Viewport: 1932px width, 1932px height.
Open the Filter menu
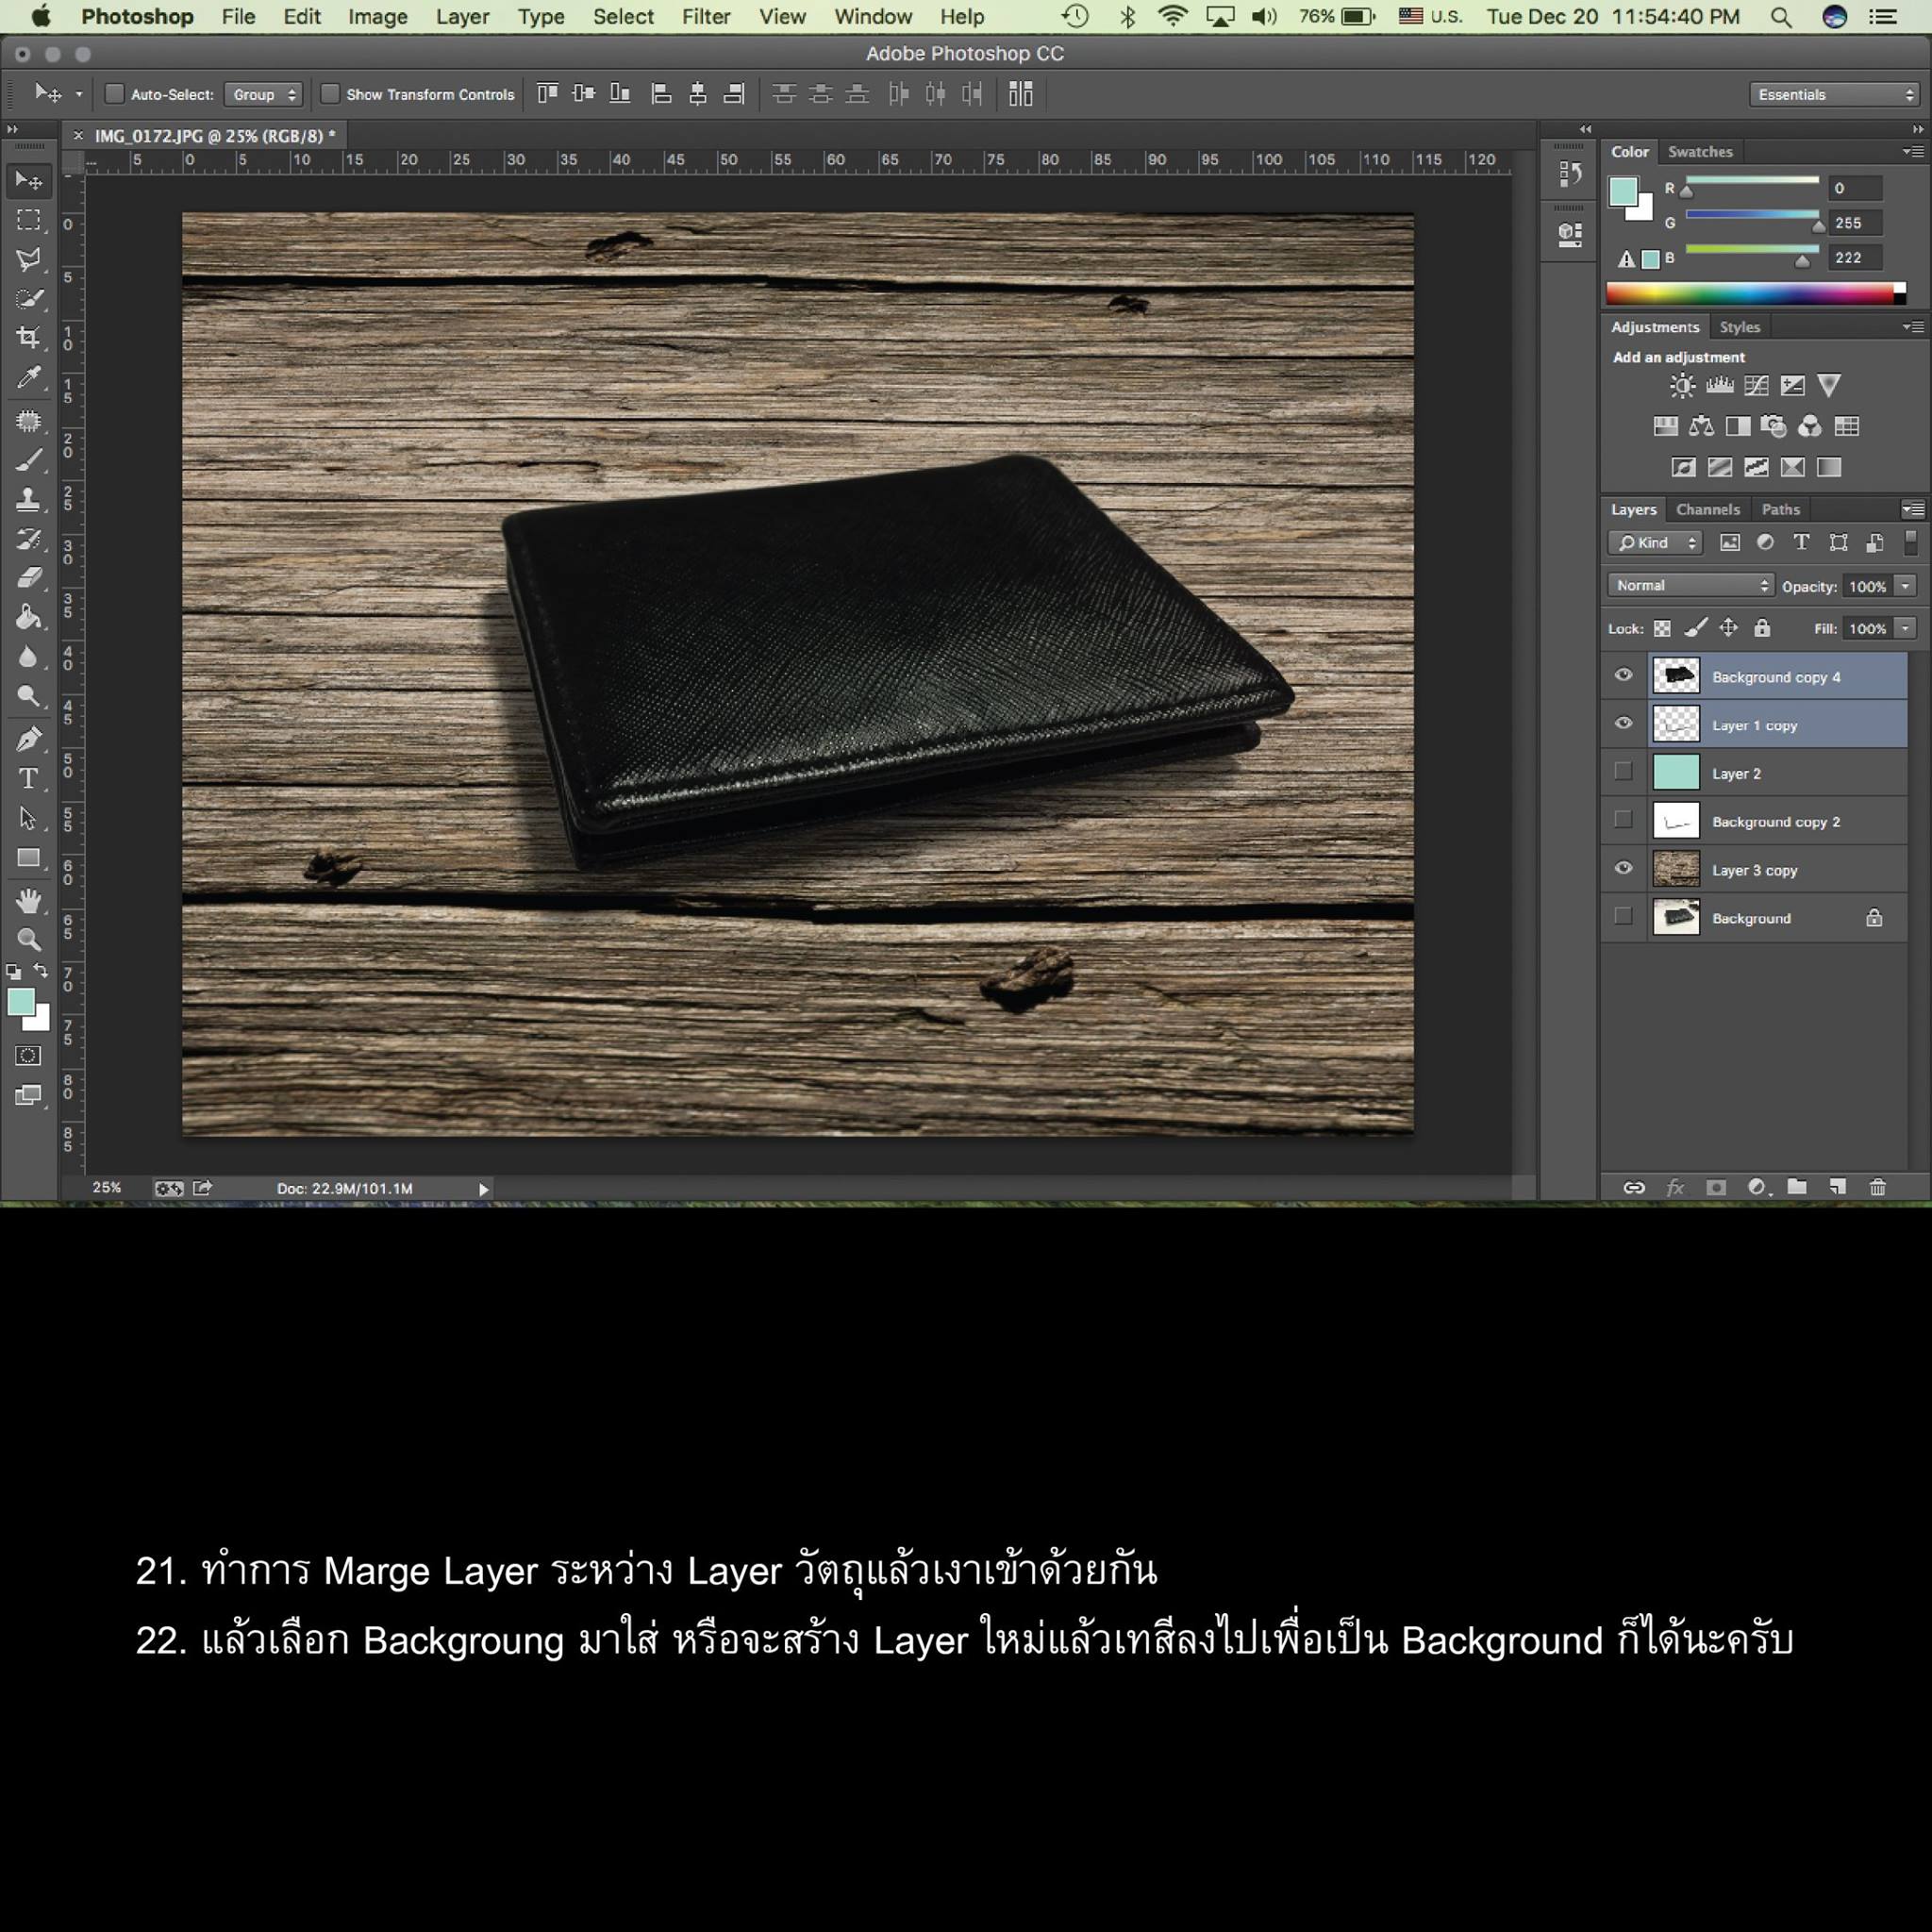[706, 17]
